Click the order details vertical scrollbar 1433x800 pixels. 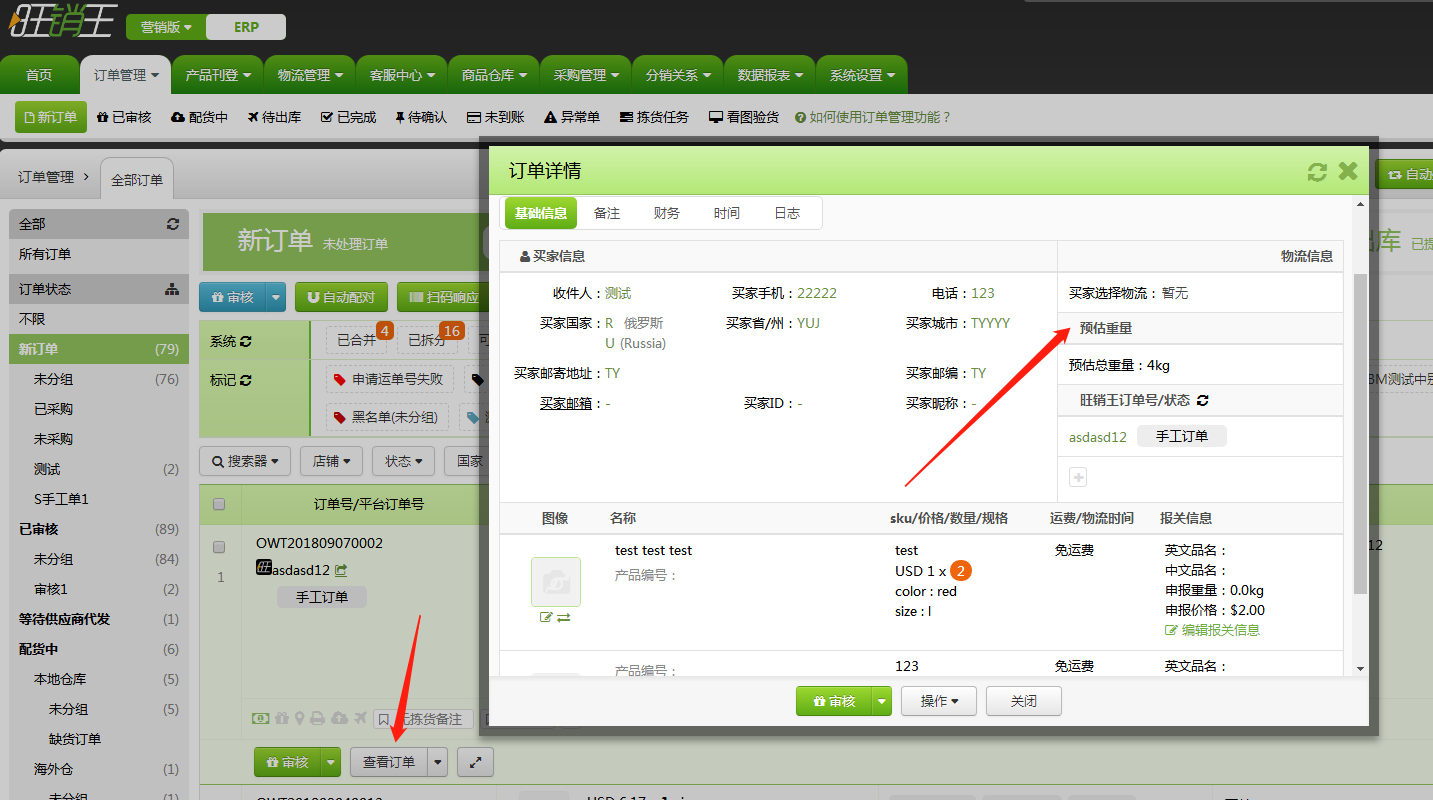point(1360,432)
